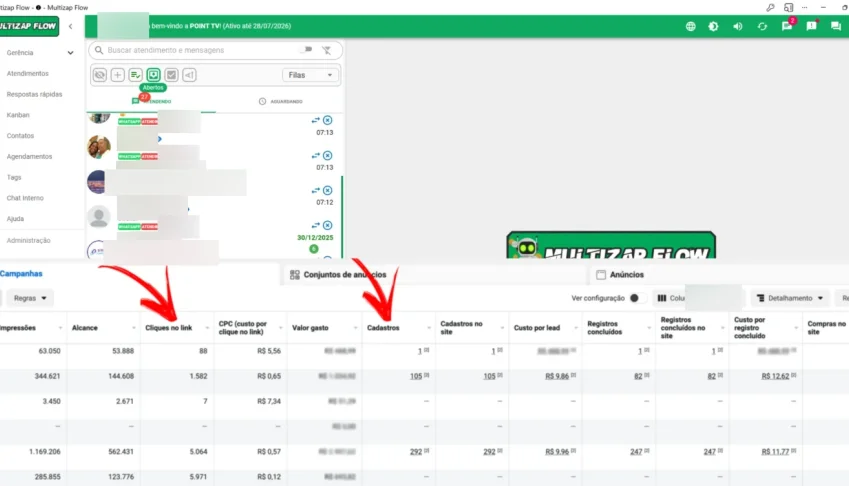Expand the Gerência sidebar section

coord(39,52)
